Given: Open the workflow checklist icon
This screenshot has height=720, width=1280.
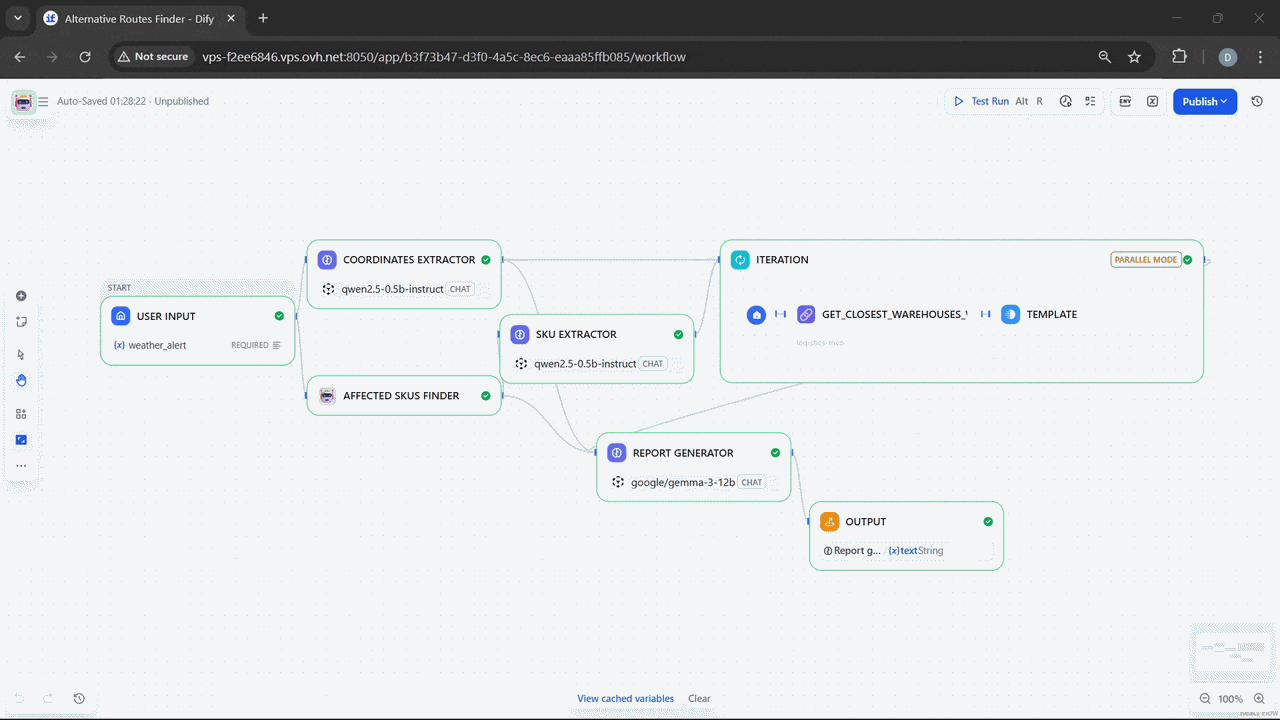Looking at the screenshot, I should click(x=1090, y=101).
